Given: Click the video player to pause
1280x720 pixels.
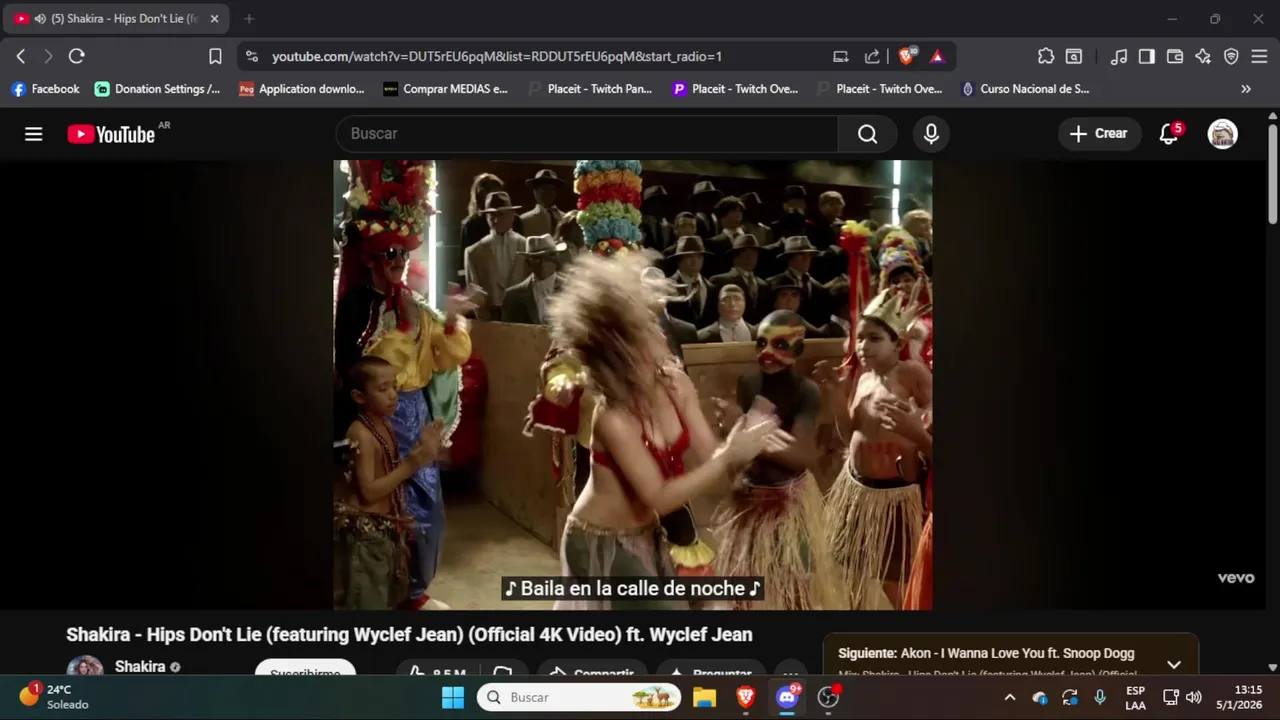Looking at the screenshot, I should (x=633, y=385).
